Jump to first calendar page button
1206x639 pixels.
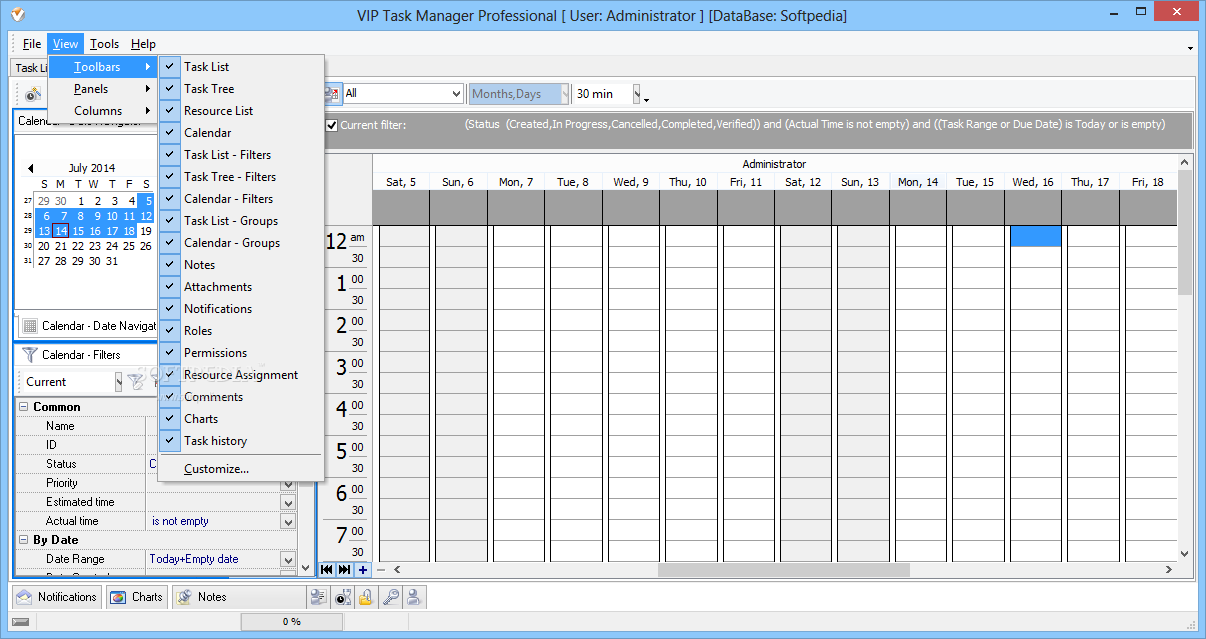click(327, 569)
